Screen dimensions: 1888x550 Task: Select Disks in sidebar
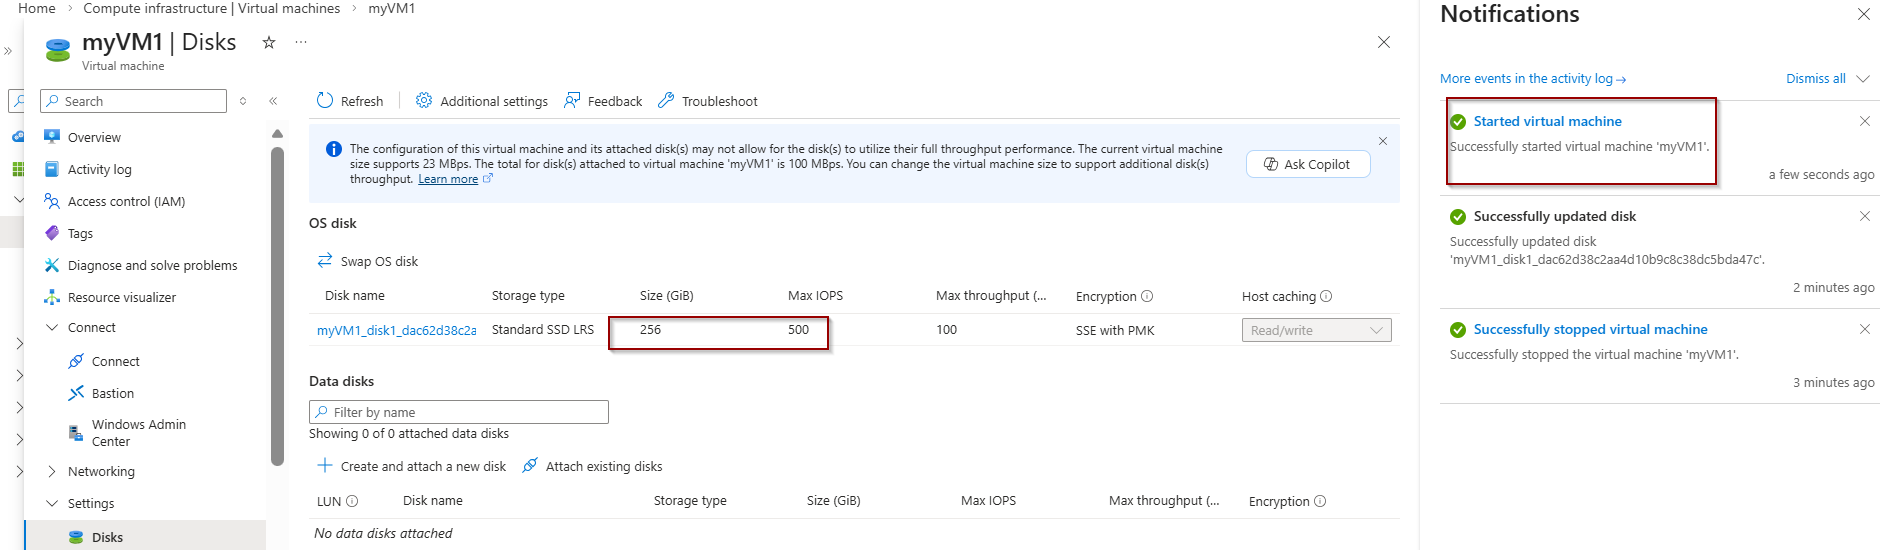[107, 537]
